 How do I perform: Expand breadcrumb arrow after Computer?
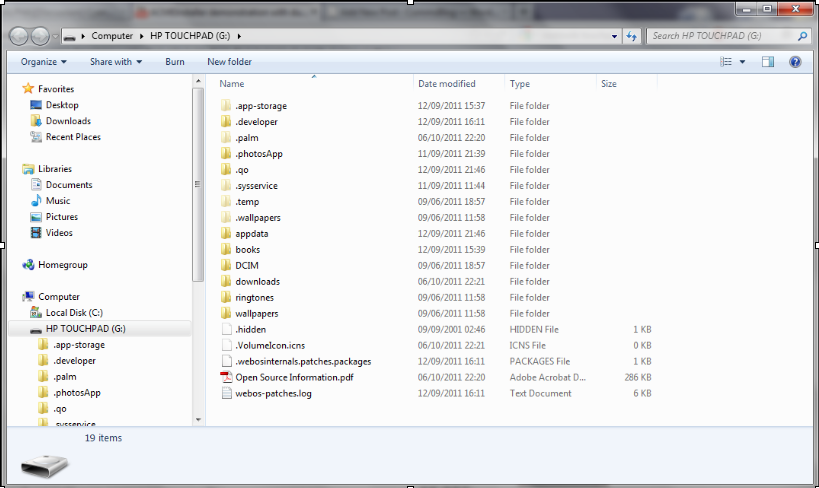[142, 36]
